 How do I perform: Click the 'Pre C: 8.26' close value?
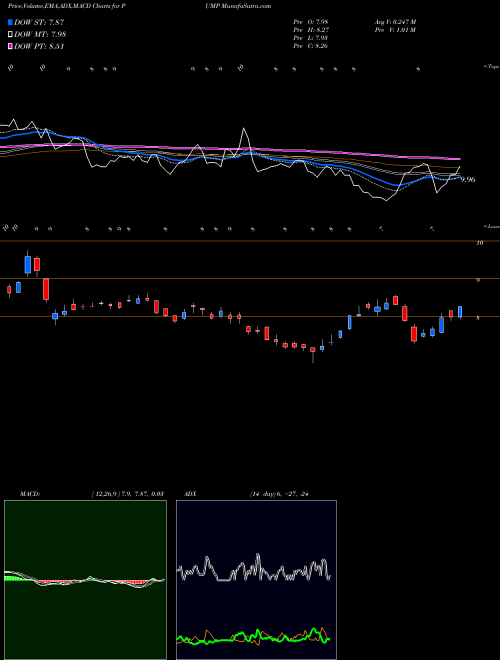(311, 46)
